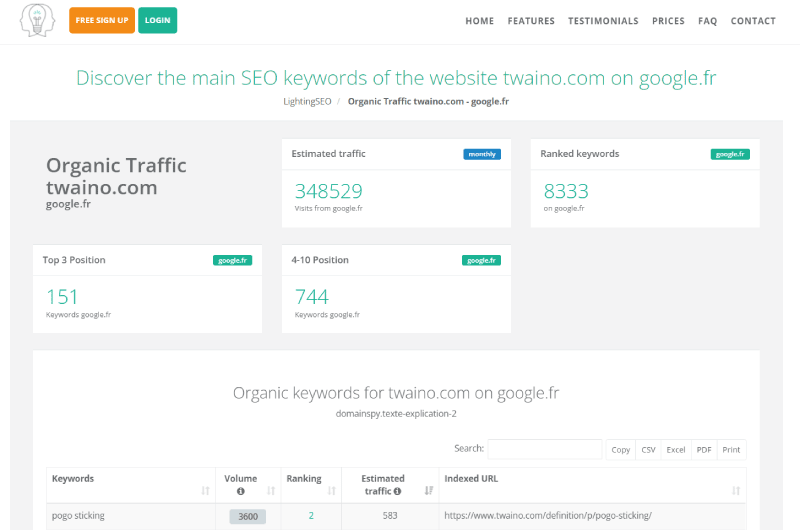Export table as CSV
The width and height of the screenshot is (800, 530).
pyautogui.click(x=648, y=450)
